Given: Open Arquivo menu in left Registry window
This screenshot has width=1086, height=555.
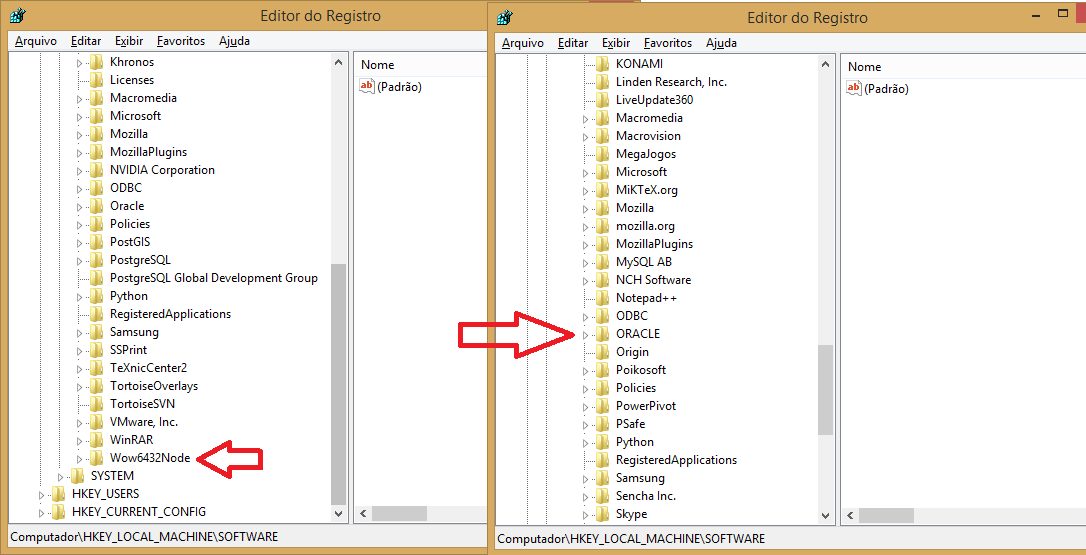Looking at the screenshot, I should click(x=36, y=41).
